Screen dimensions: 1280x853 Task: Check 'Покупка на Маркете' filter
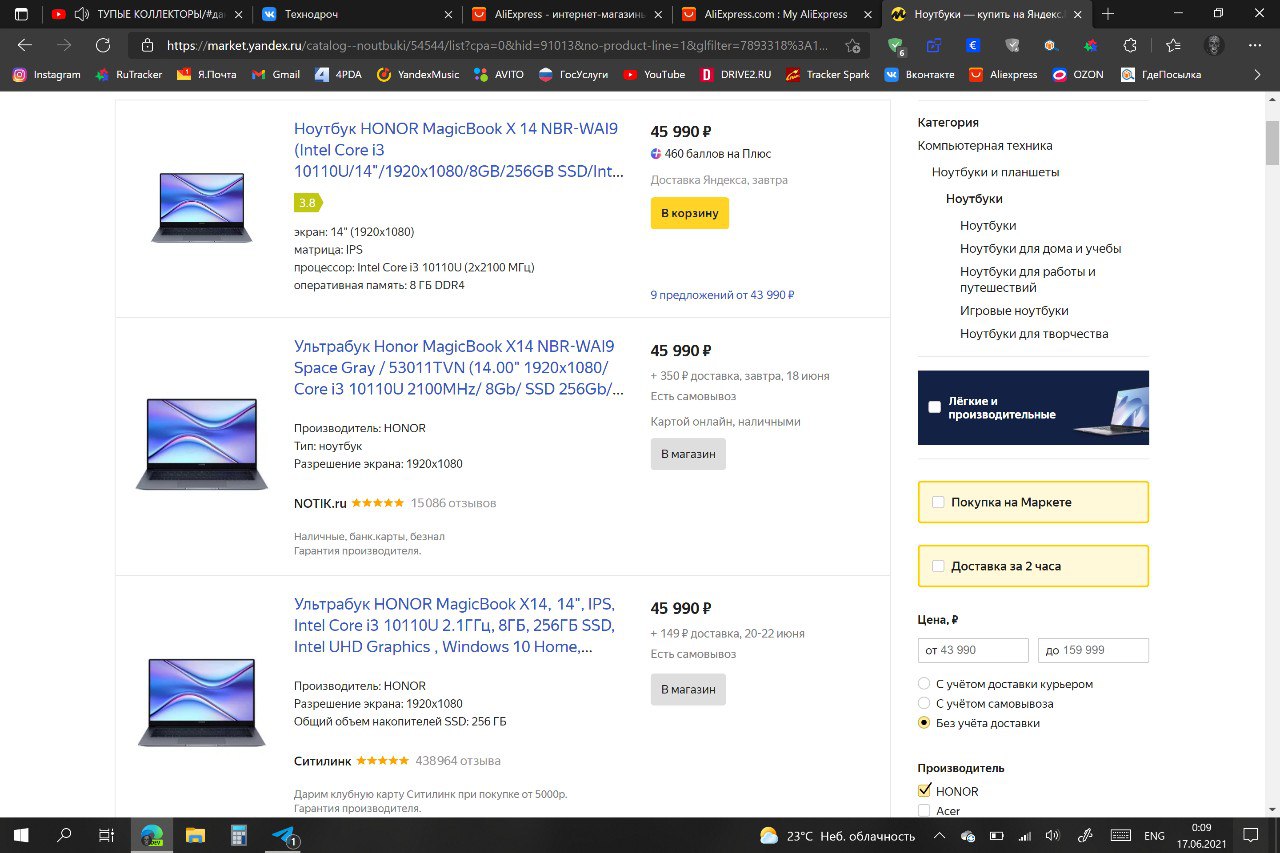click(x=938, y=502)
